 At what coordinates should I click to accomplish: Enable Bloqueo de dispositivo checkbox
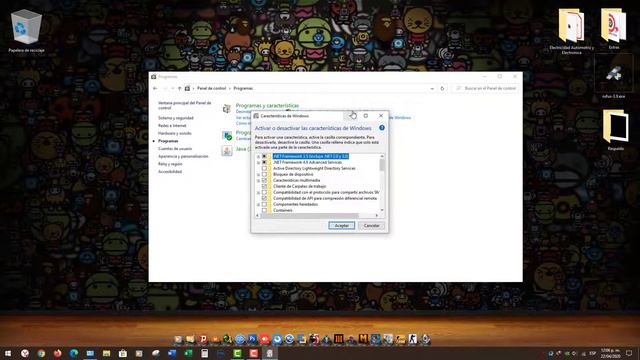click(x=264, y=174)
